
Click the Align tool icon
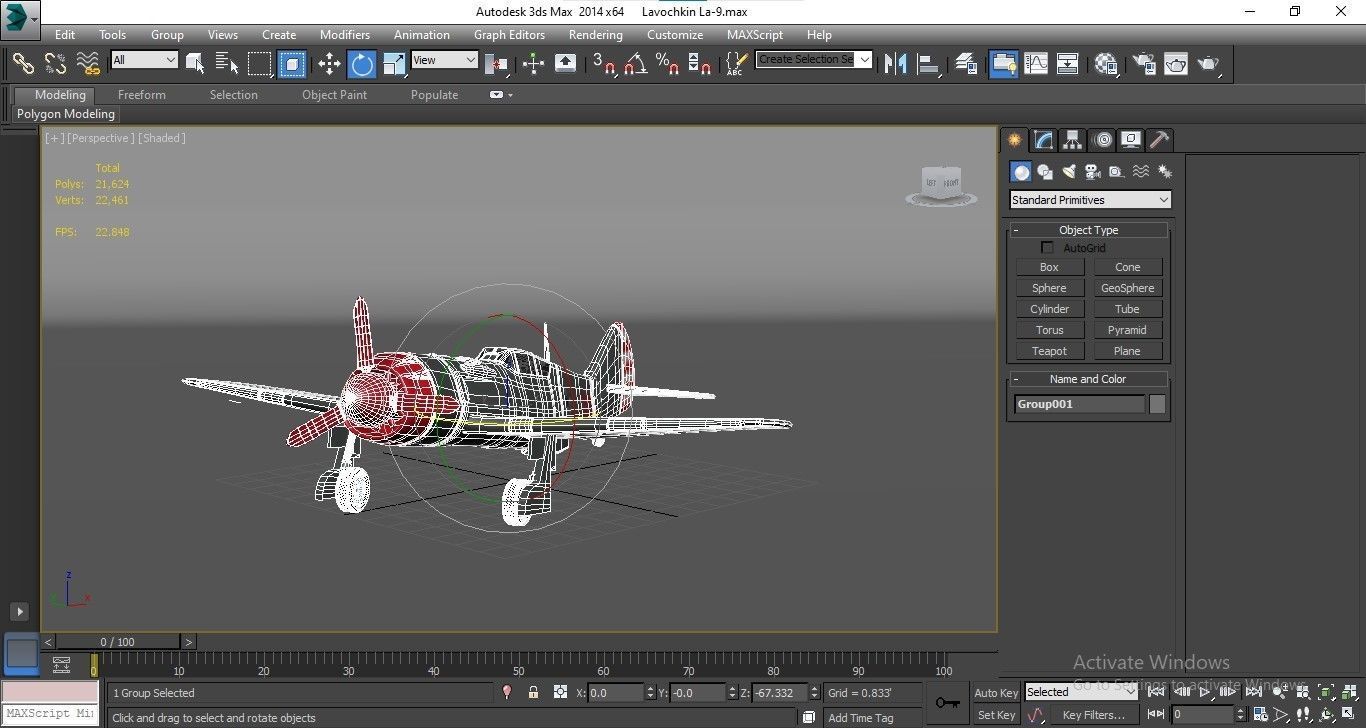[929, 64]
